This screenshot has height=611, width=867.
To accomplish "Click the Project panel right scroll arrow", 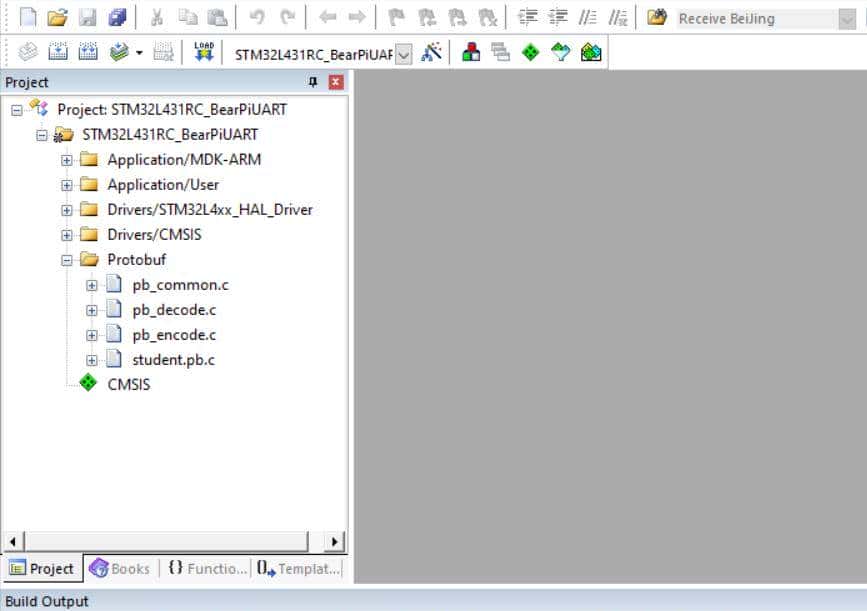I will [335, 541].
